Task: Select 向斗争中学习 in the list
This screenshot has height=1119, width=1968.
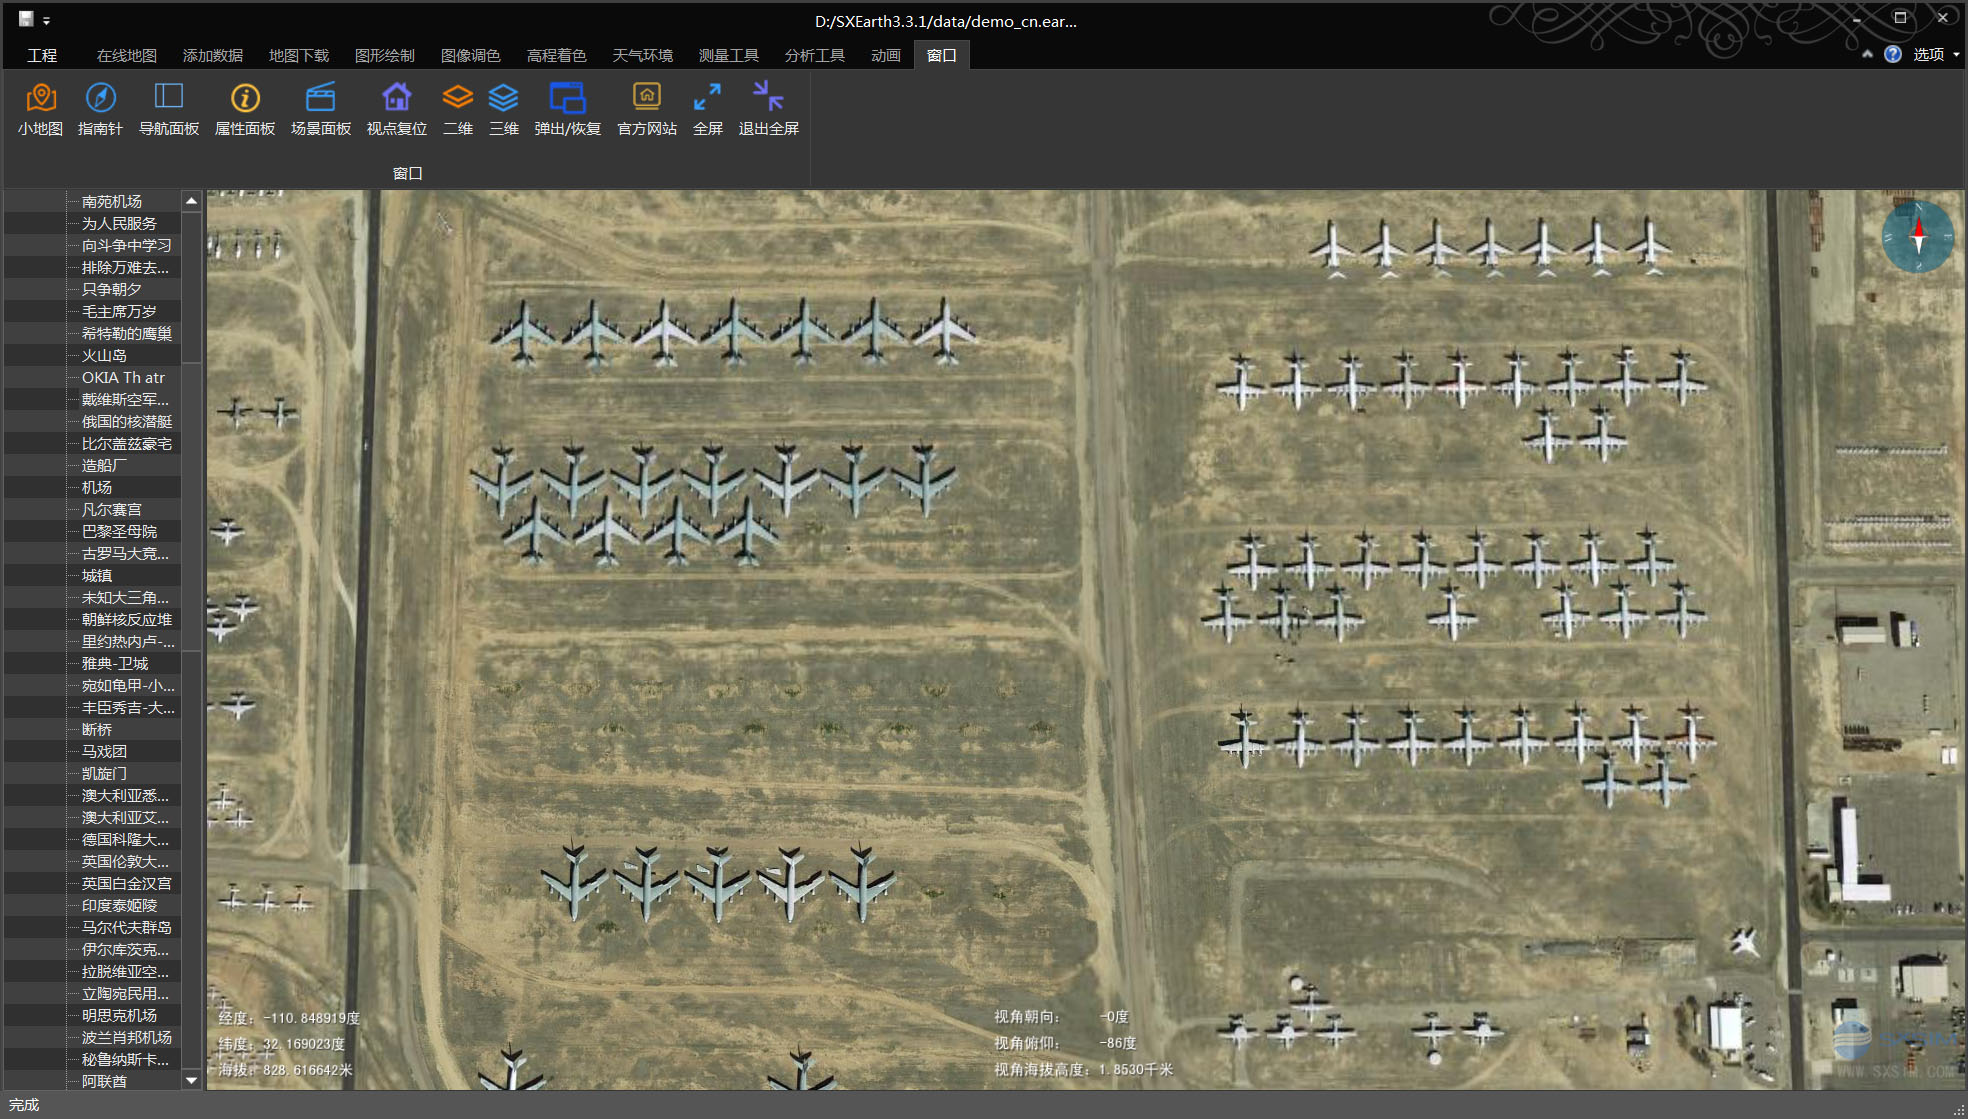Action: tap(127, 245)
